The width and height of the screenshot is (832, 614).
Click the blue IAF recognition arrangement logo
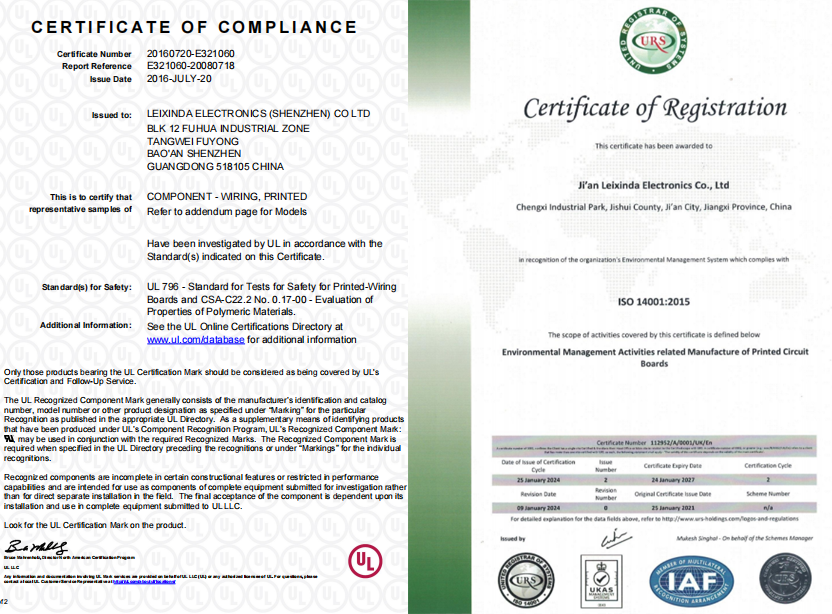691,581
